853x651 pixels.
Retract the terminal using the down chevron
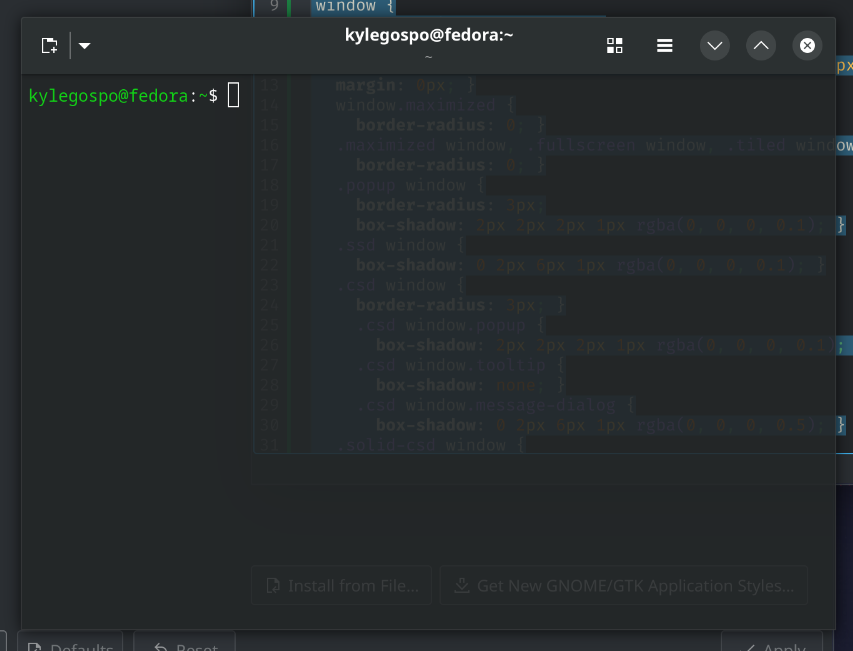point(714,45)
